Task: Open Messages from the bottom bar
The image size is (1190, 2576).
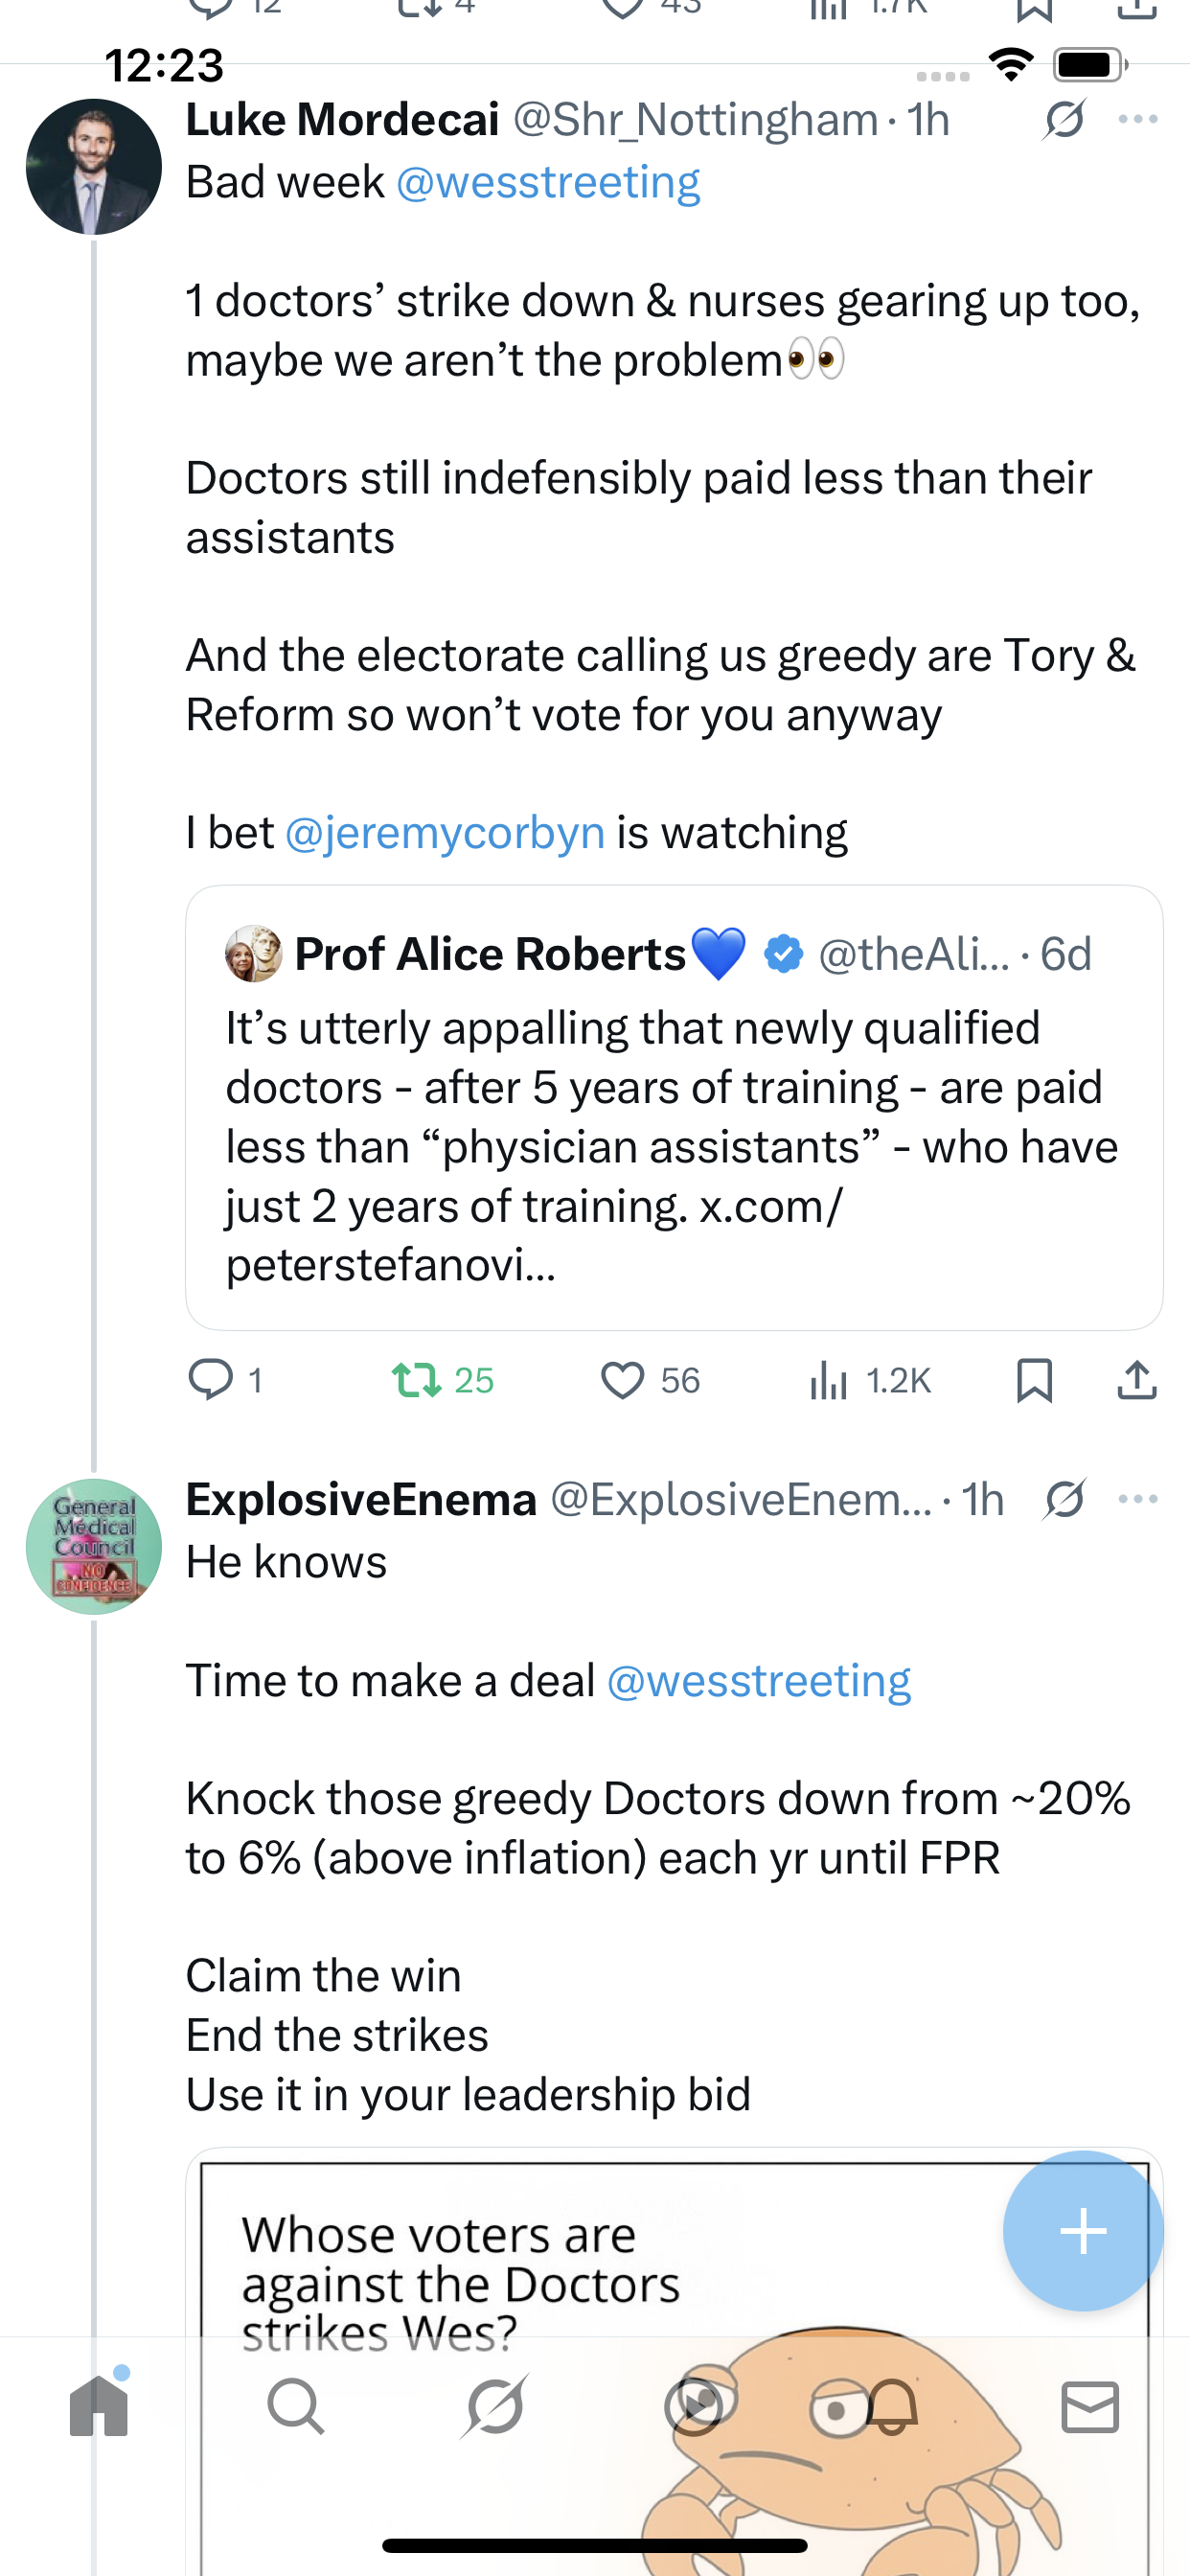Action: point(1090,2406)
